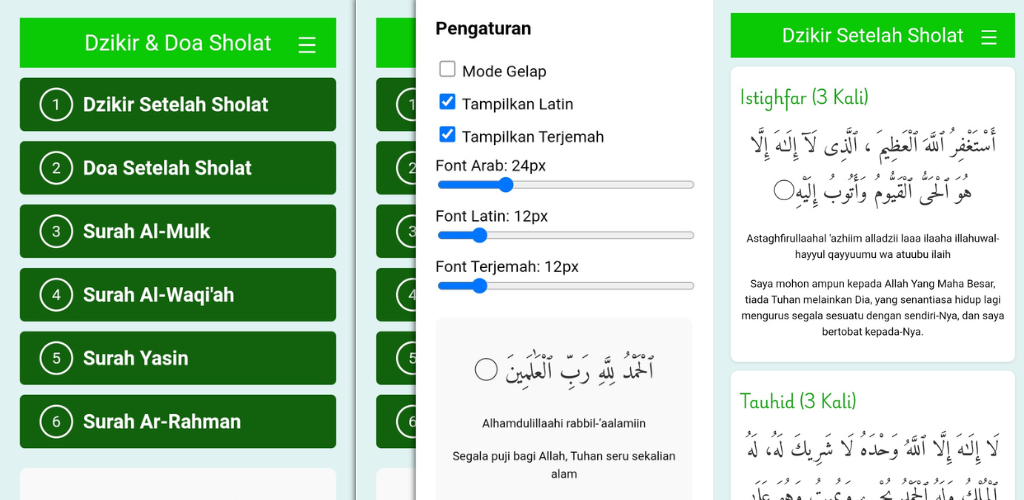Click the circled number 1 icon
This screenshot has height=500, width=1024.
coord(56,104)
